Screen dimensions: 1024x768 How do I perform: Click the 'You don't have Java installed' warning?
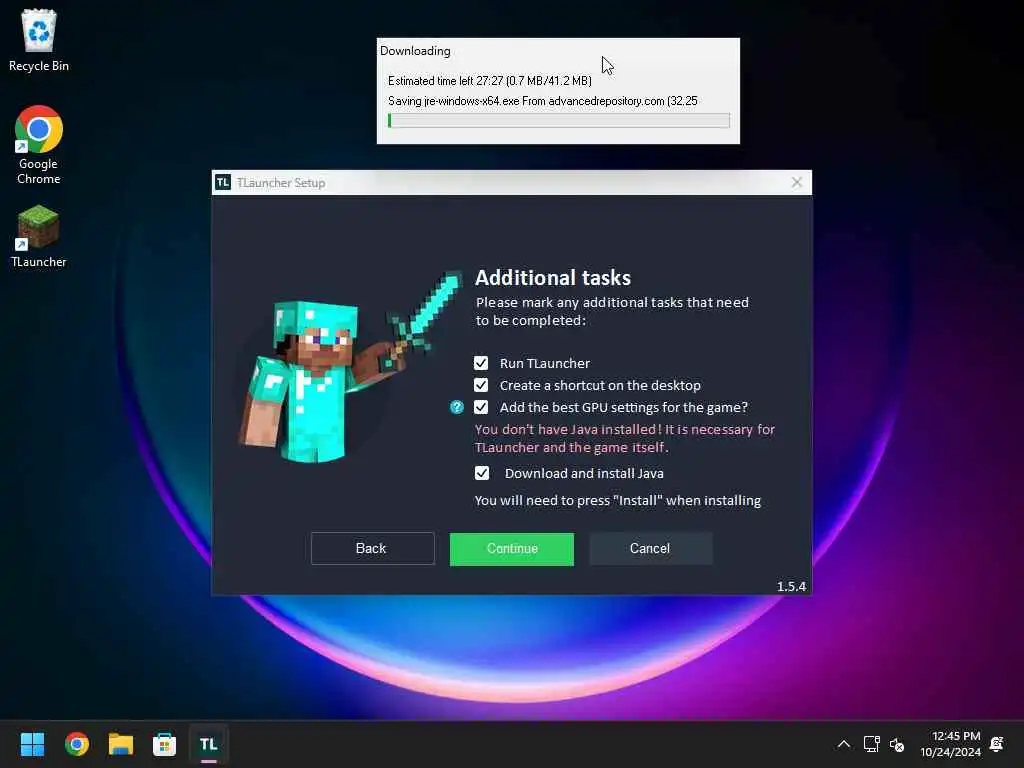pyautogui.click(x=625, y=438)
